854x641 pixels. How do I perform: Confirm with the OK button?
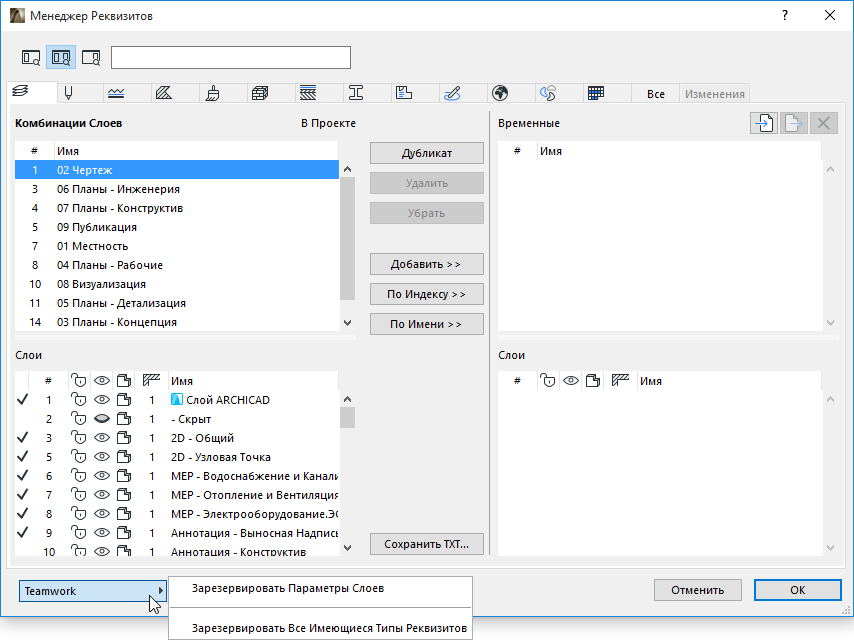797,590
